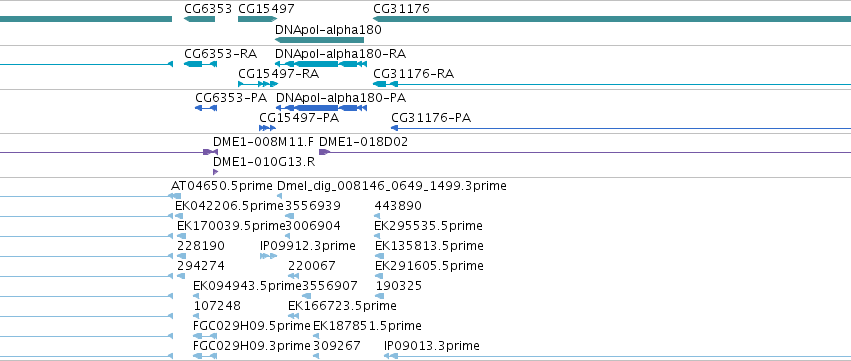The height and width of the screenshot is (361, 851).
Task: Select the CG6353-PA protein glyph
Action: pos(206,108)
